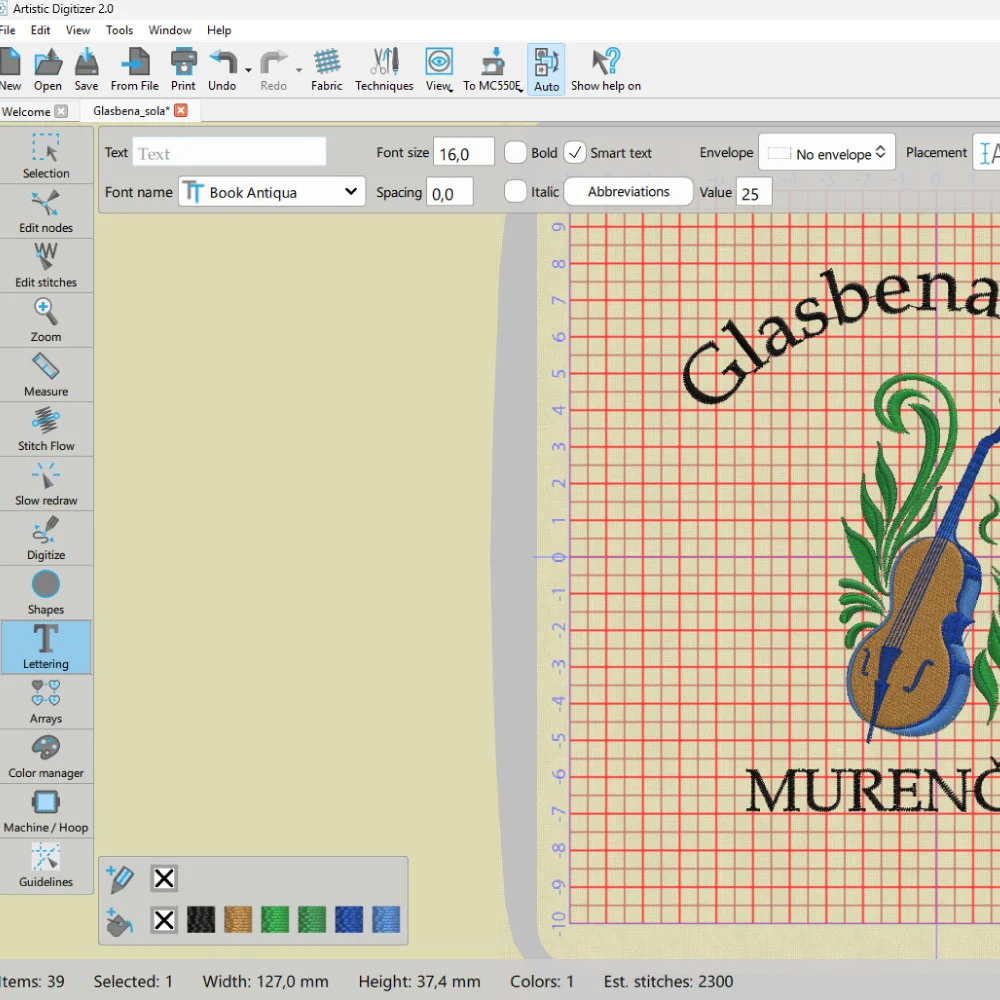Activate the Stitch Flow tool
The height and width of the screenshot is (1000, 1000).
coord(46,429)
